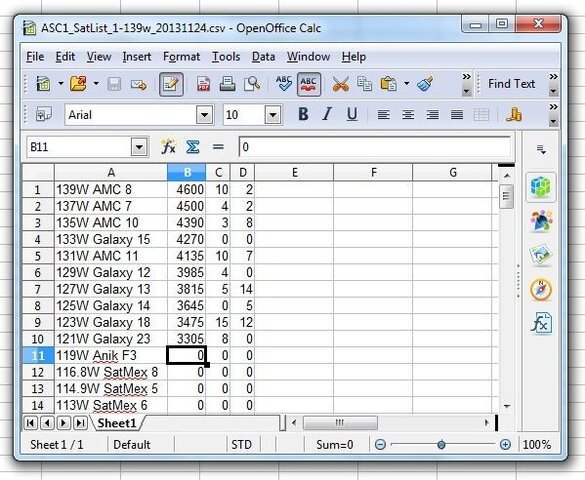The width and height of the screenshot is (585, 480).
Task: Expand the Font Size dropdown
Action: (x=273, y=114)
